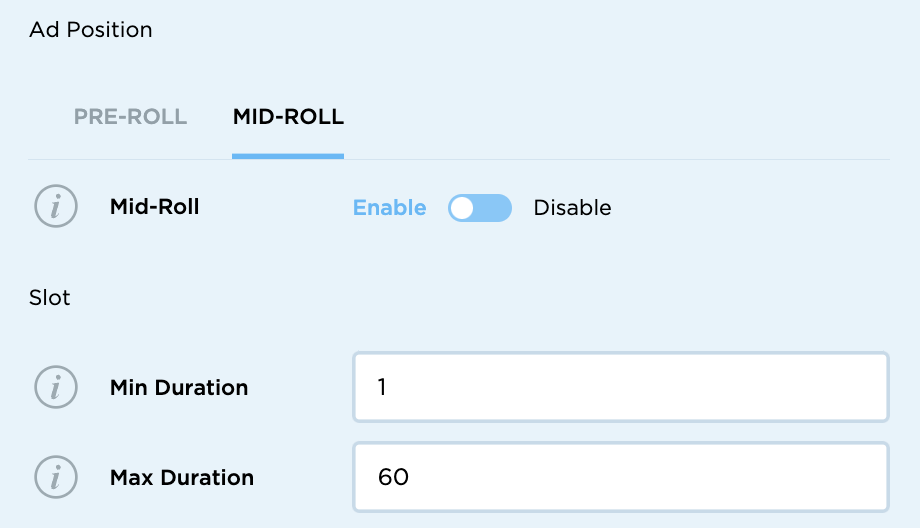Click the value 60 in Max Duration
The image size is (920, 528).
tap(393, 477)
